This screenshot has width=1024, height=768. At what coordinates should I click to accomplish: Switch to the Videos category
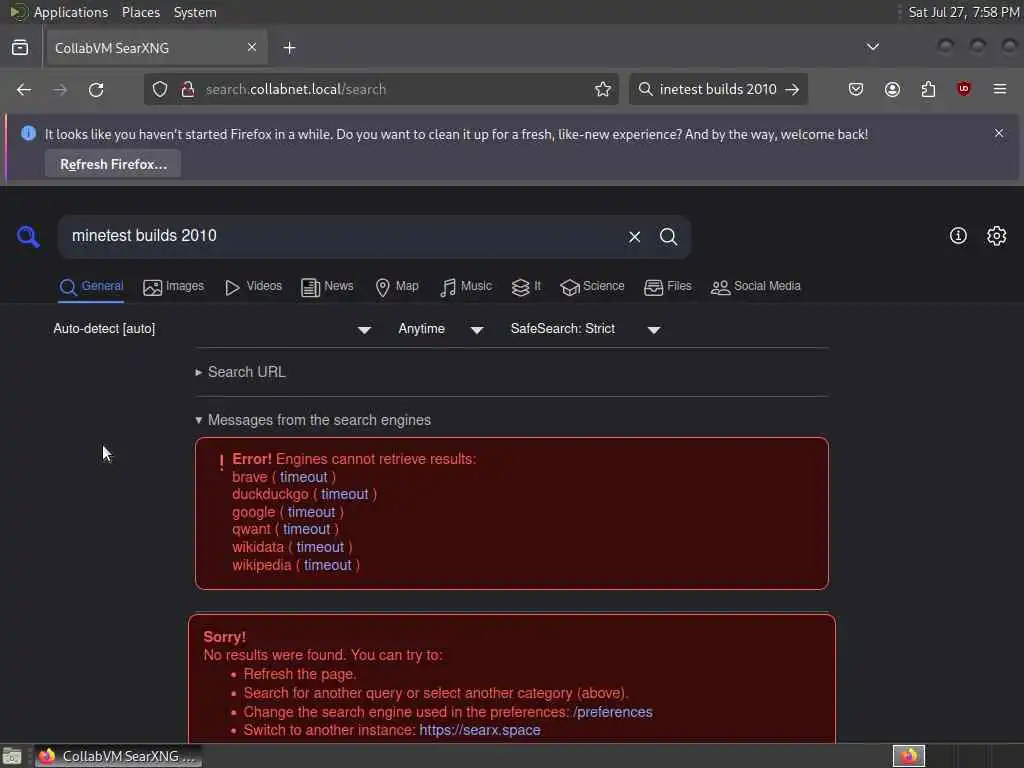pos(253,287)
